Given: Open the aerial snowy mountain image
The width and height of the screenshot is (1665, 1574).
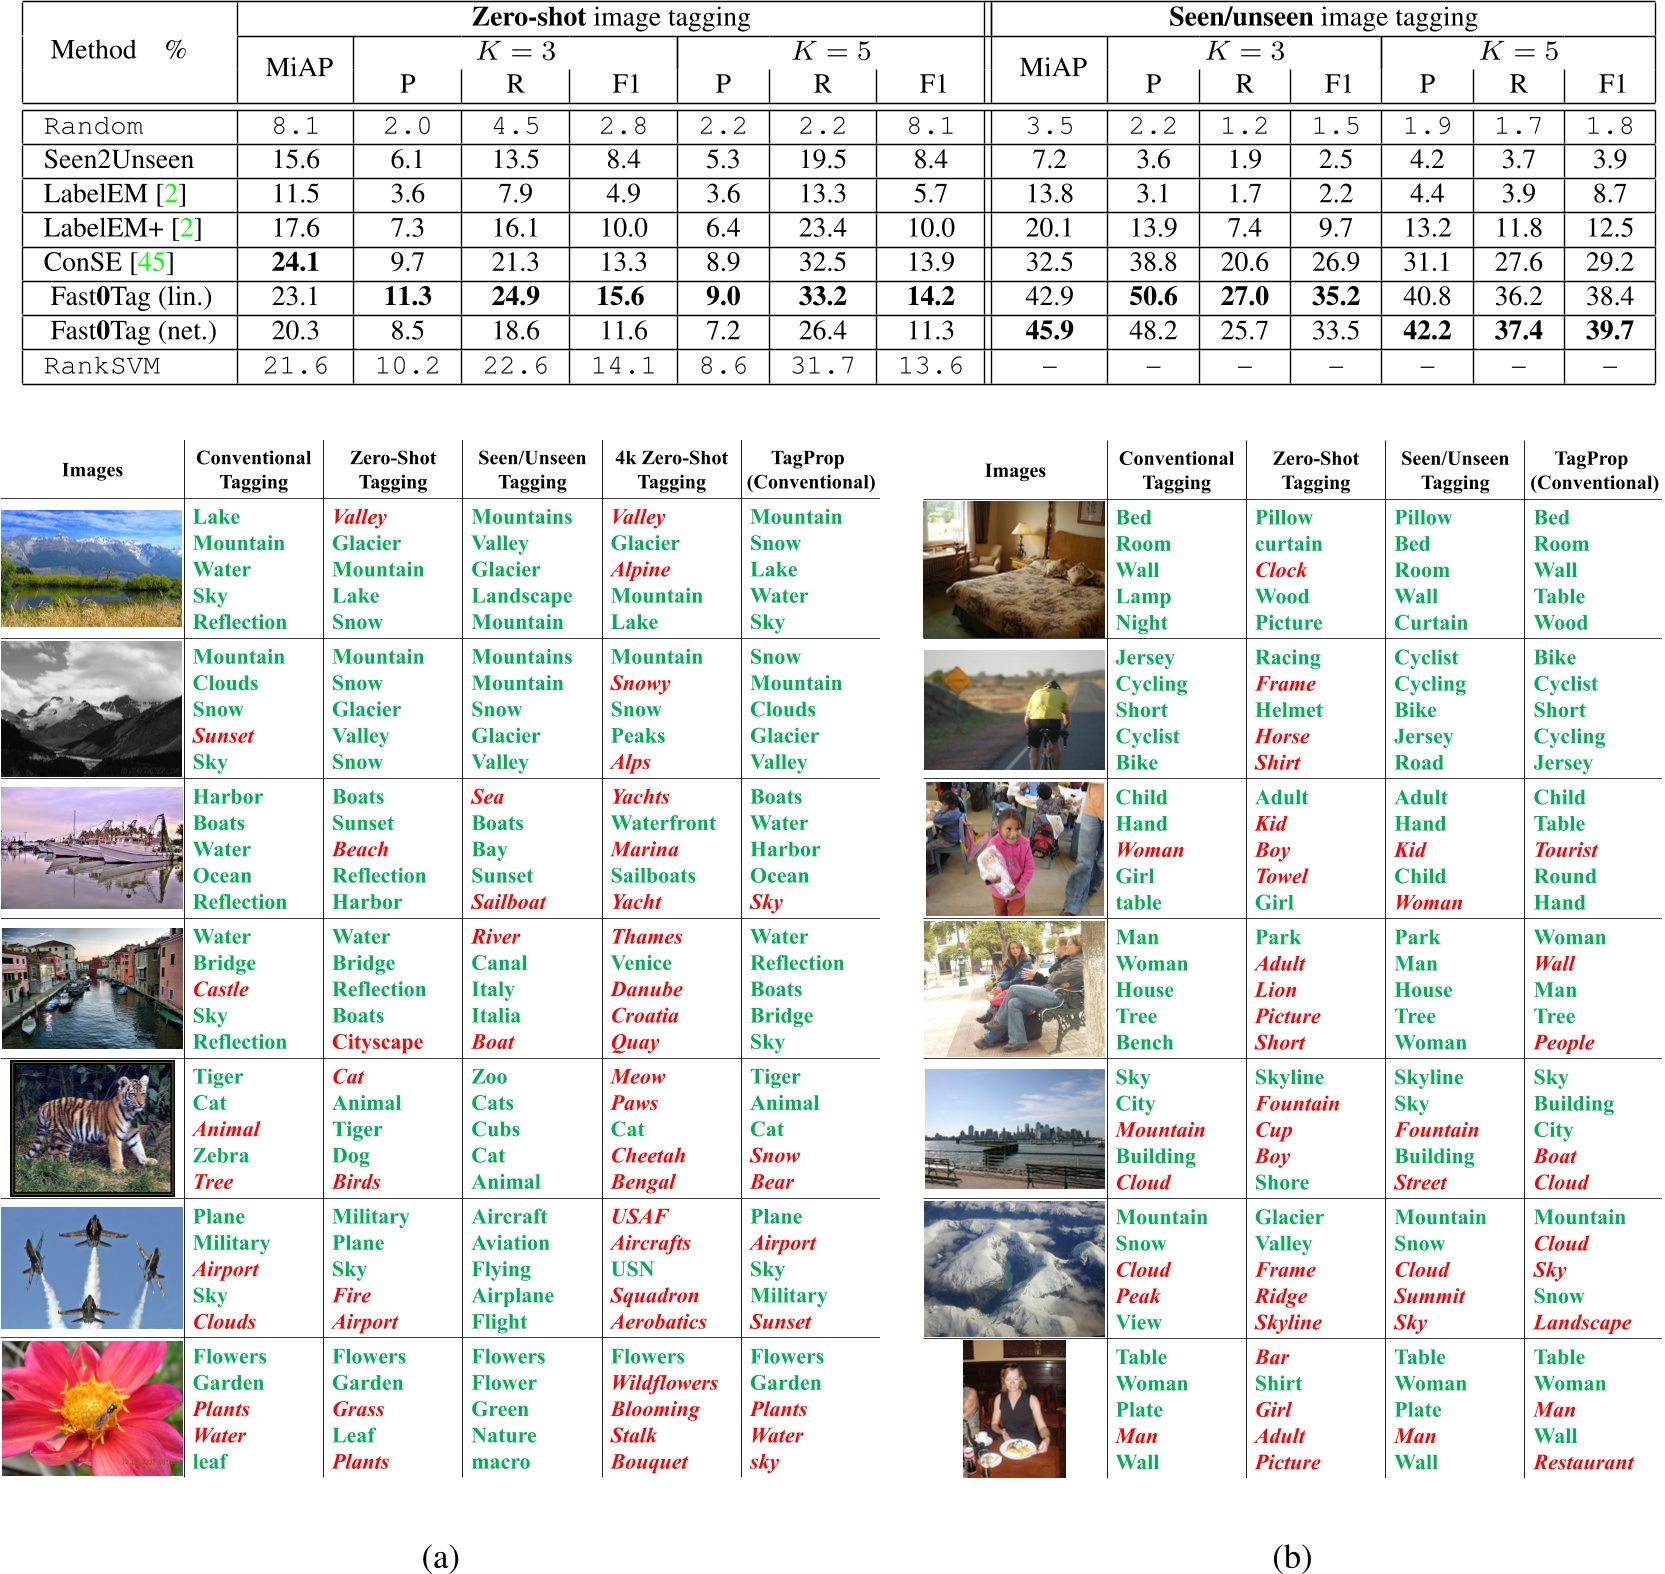Looking at the screenshot, I should 1014,1269.
